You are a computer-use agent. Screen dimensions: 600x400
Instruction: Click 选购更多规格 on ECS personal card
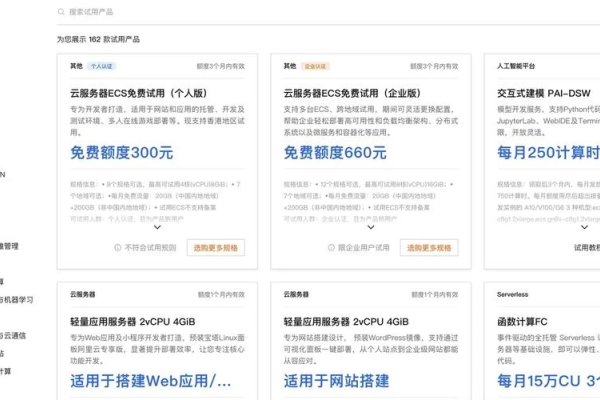click(216, 248)
